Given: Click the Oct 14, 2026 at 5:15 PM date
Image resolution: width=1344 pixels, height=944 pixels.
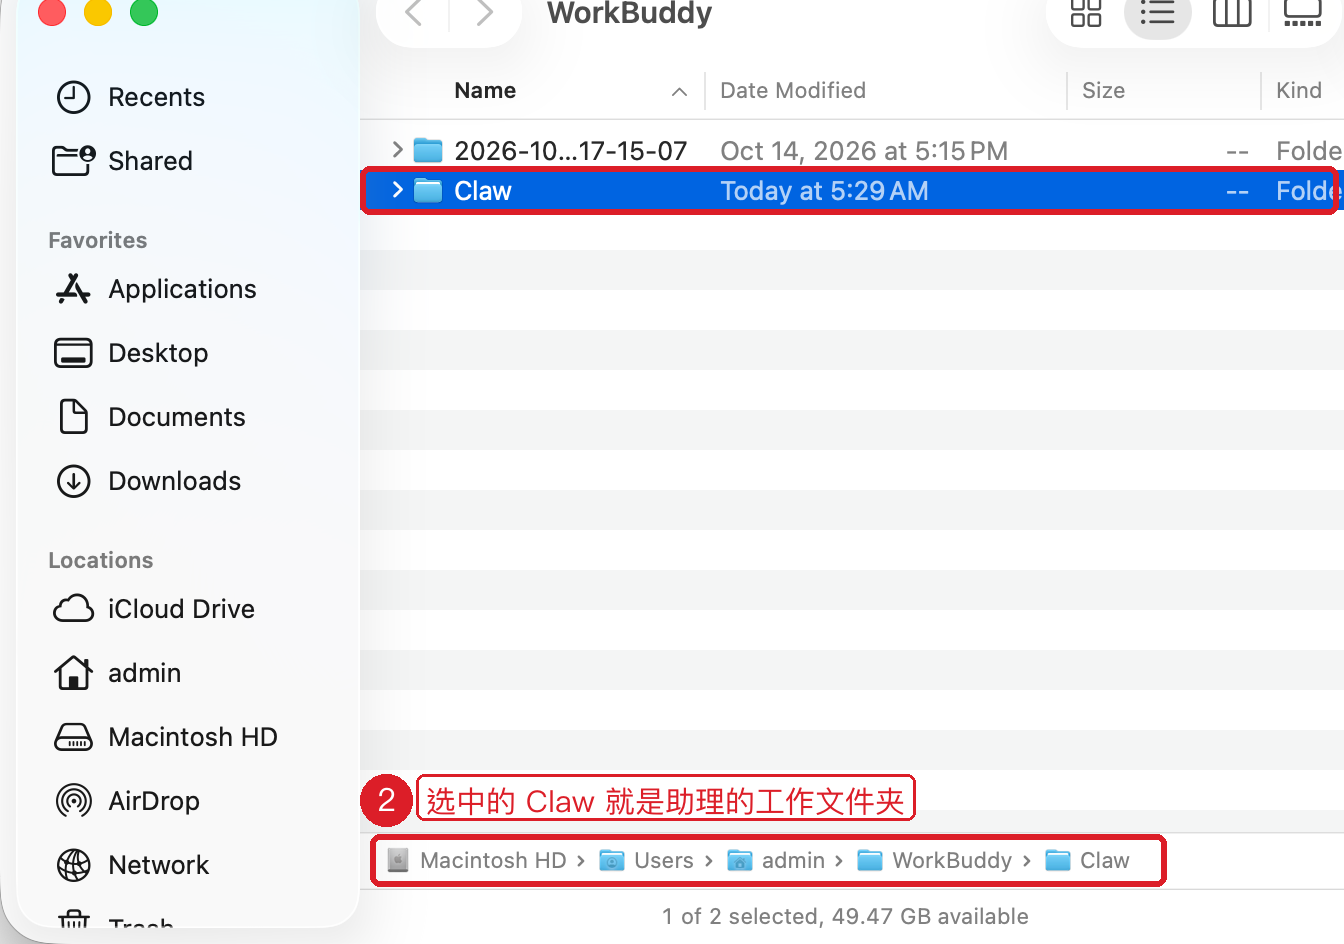Looking at the screenshot, I should point(864,151).
